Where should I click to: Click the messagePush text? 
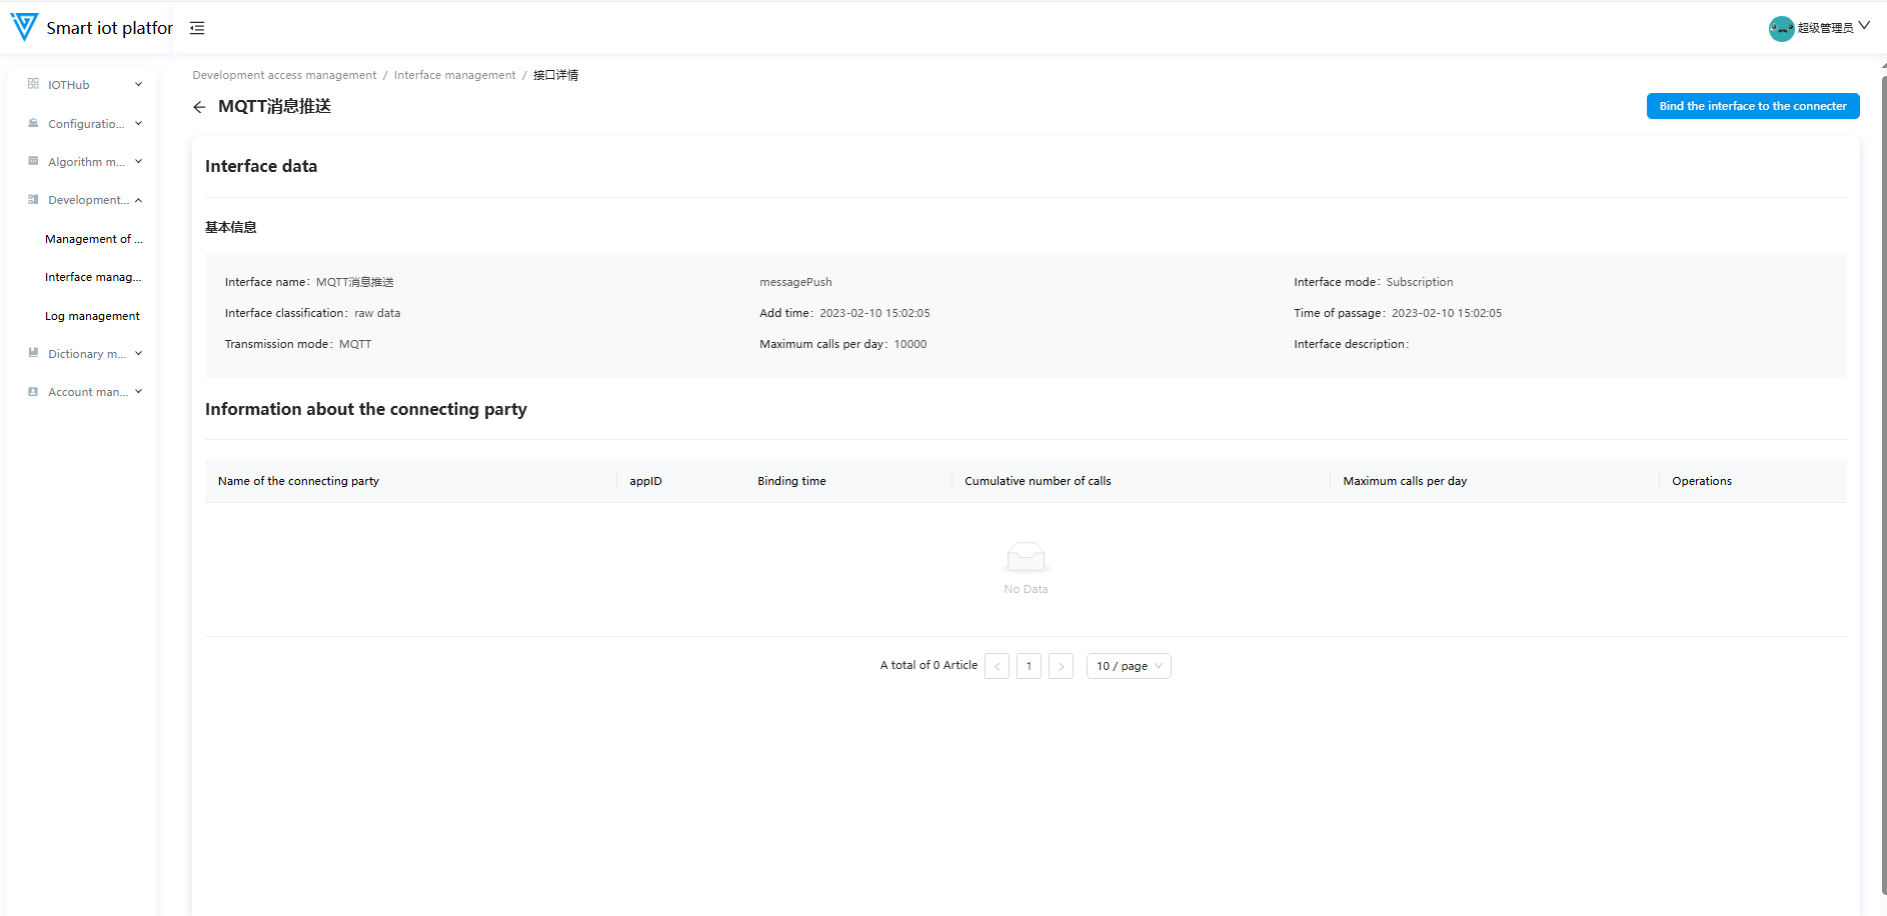[x=796, y=282]
